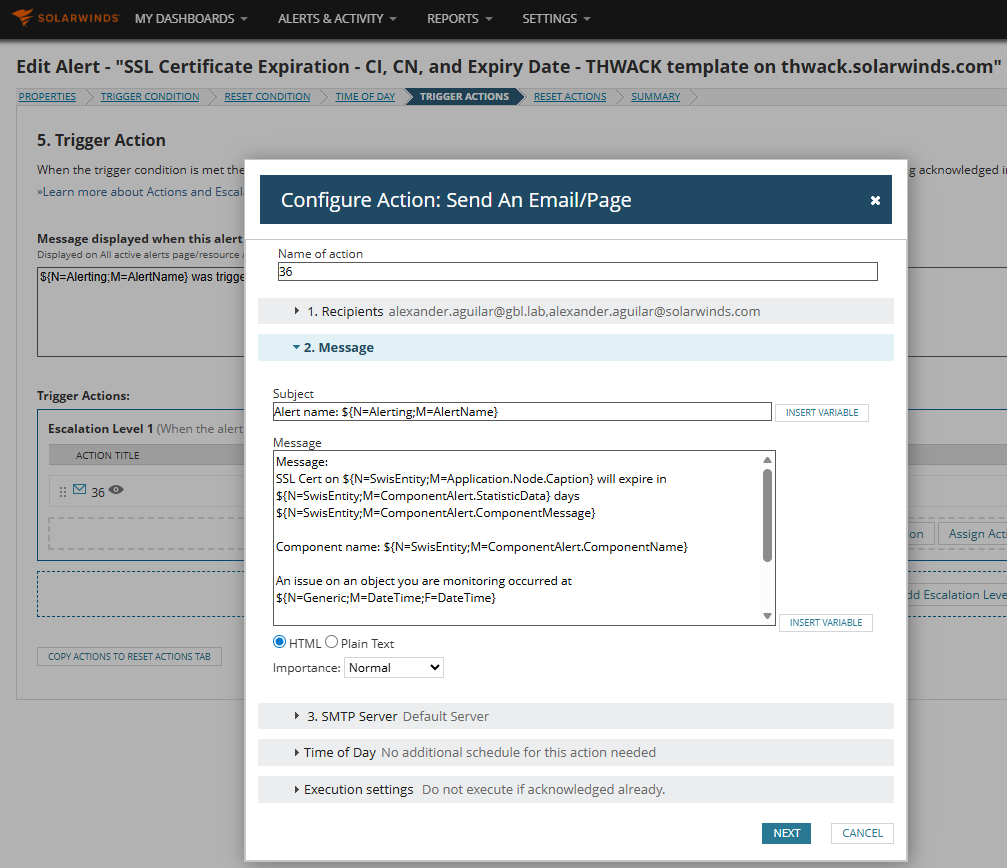Image resolution: width=1007 pixels, height=868 pixels.
Task: Expand the 1. Recipients section
Action: (575, 311)
